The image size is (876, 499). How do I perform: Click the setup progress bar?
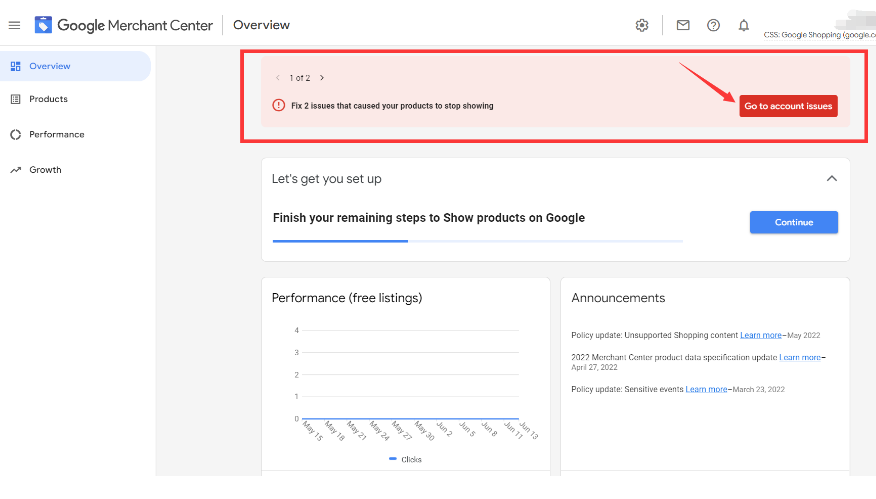click(477, 241)
